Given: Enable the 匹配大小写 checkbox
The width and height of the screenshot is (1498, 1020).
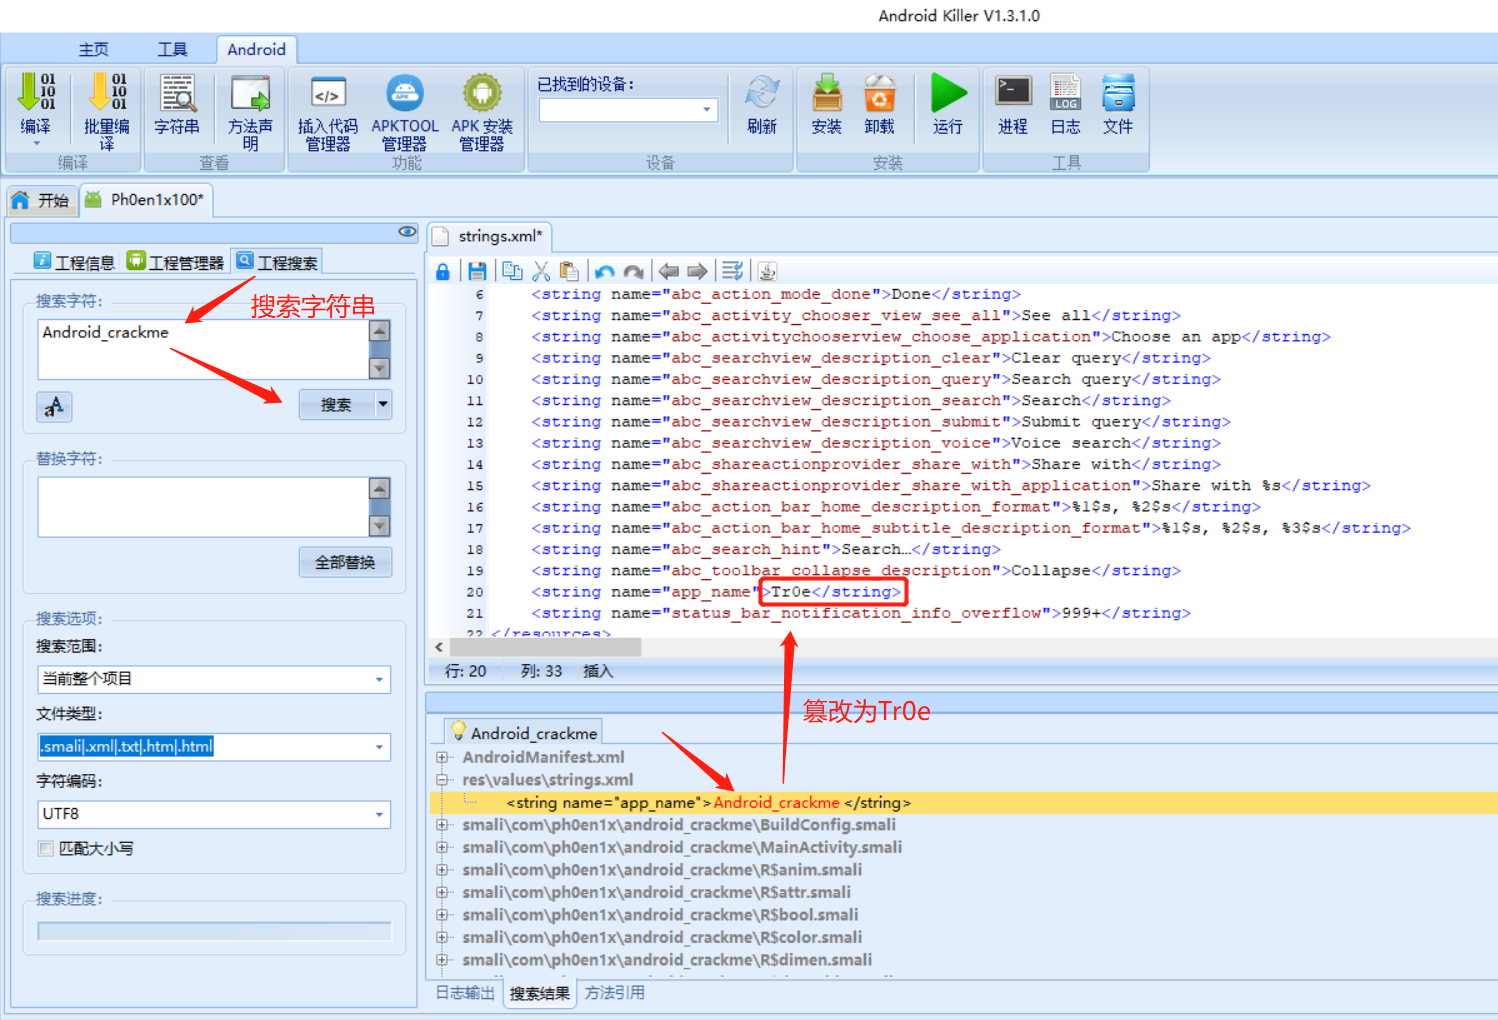Looking at the screenshot, I should click(45, 848).
